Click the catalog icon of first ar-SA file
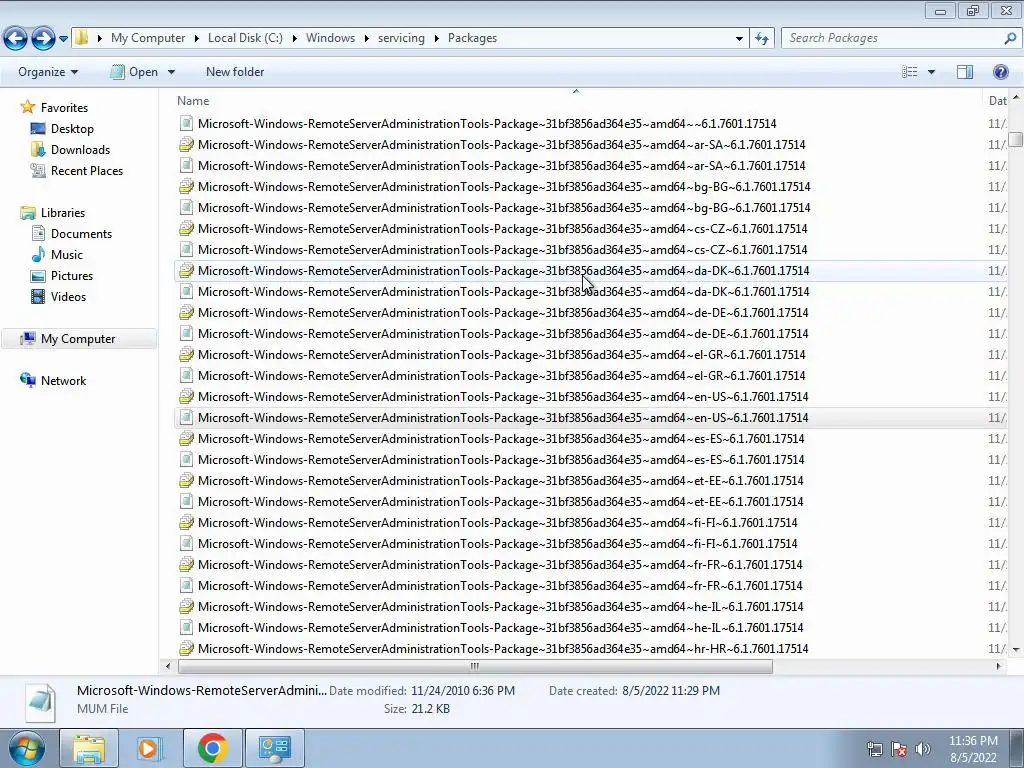Image resolution: width=1024 pixels, height=768 pixels. [x=186, y=144]
